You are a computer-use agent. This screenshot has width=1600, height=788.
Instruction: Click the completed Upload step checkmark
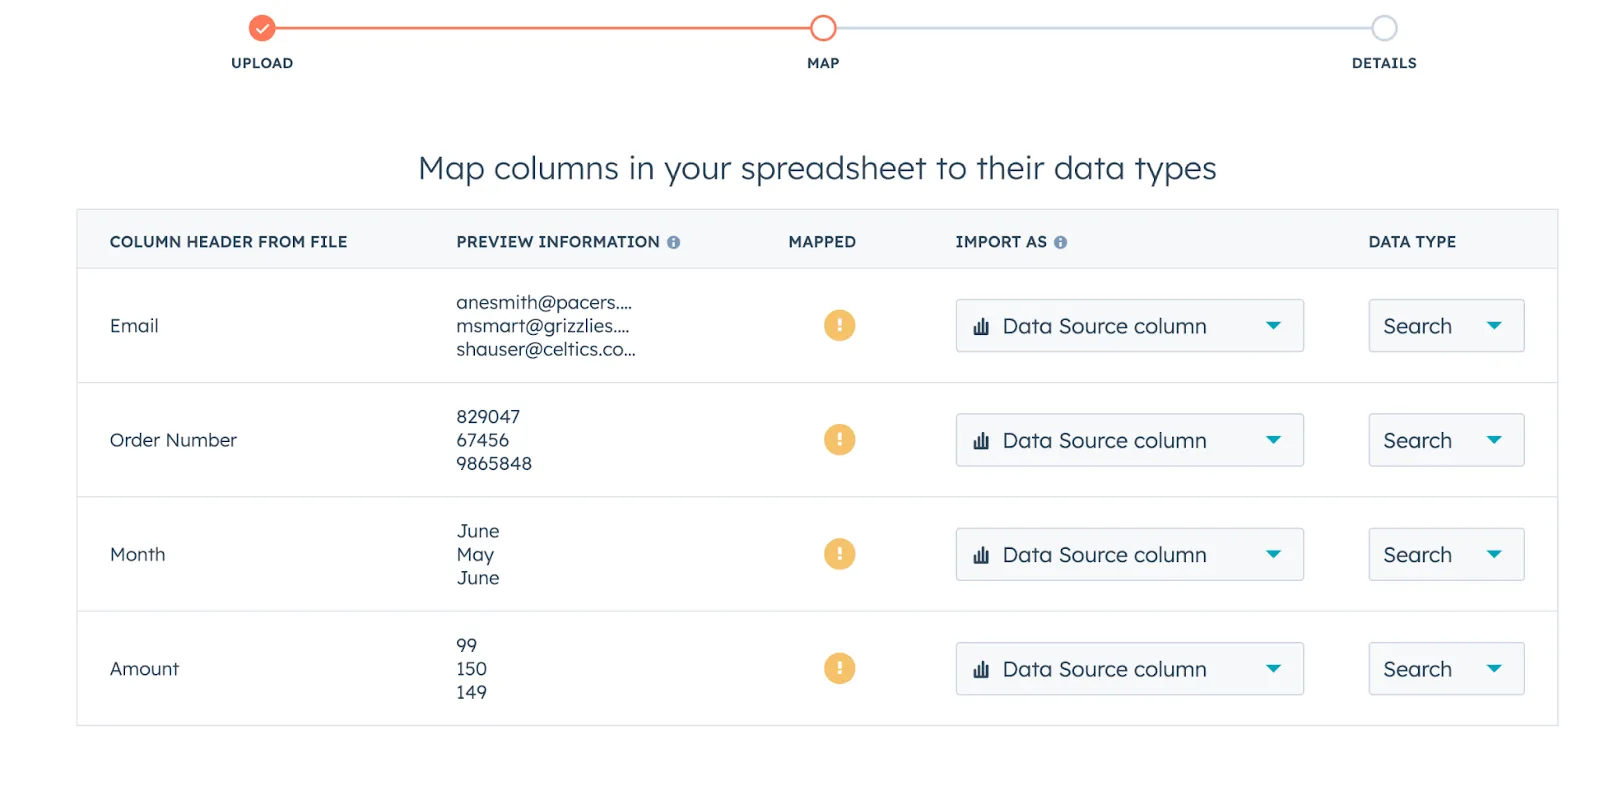point(262,28)
